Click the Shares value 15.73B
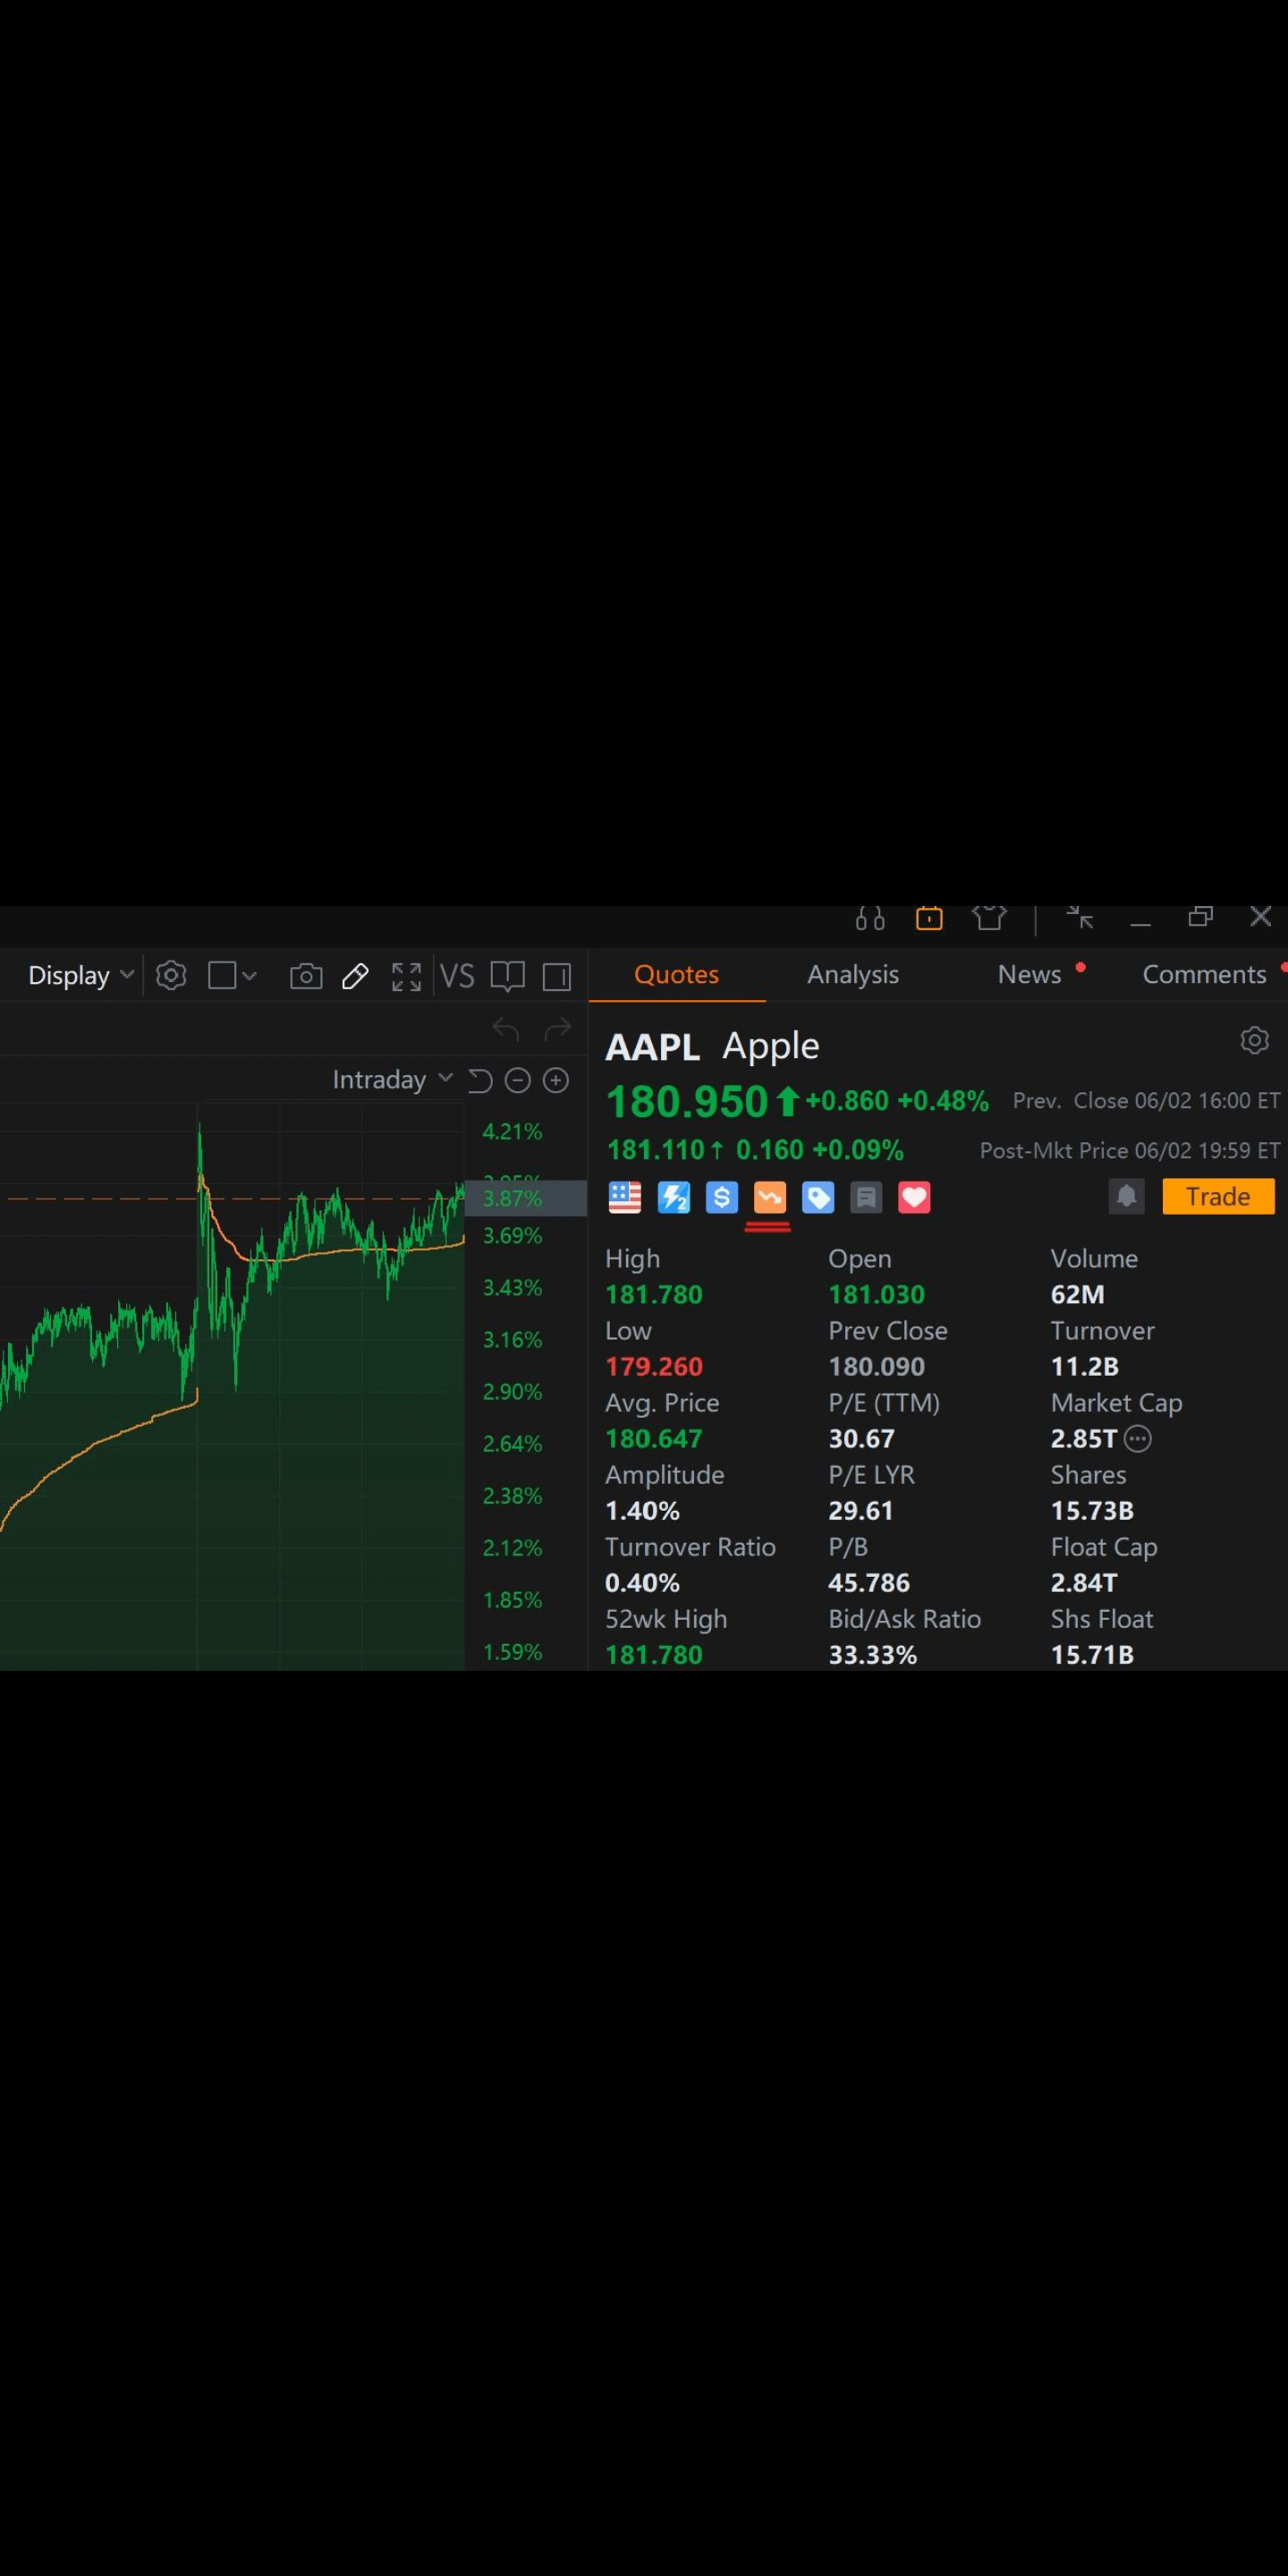The image size is (1288, 2576). coord(1092,1511)
